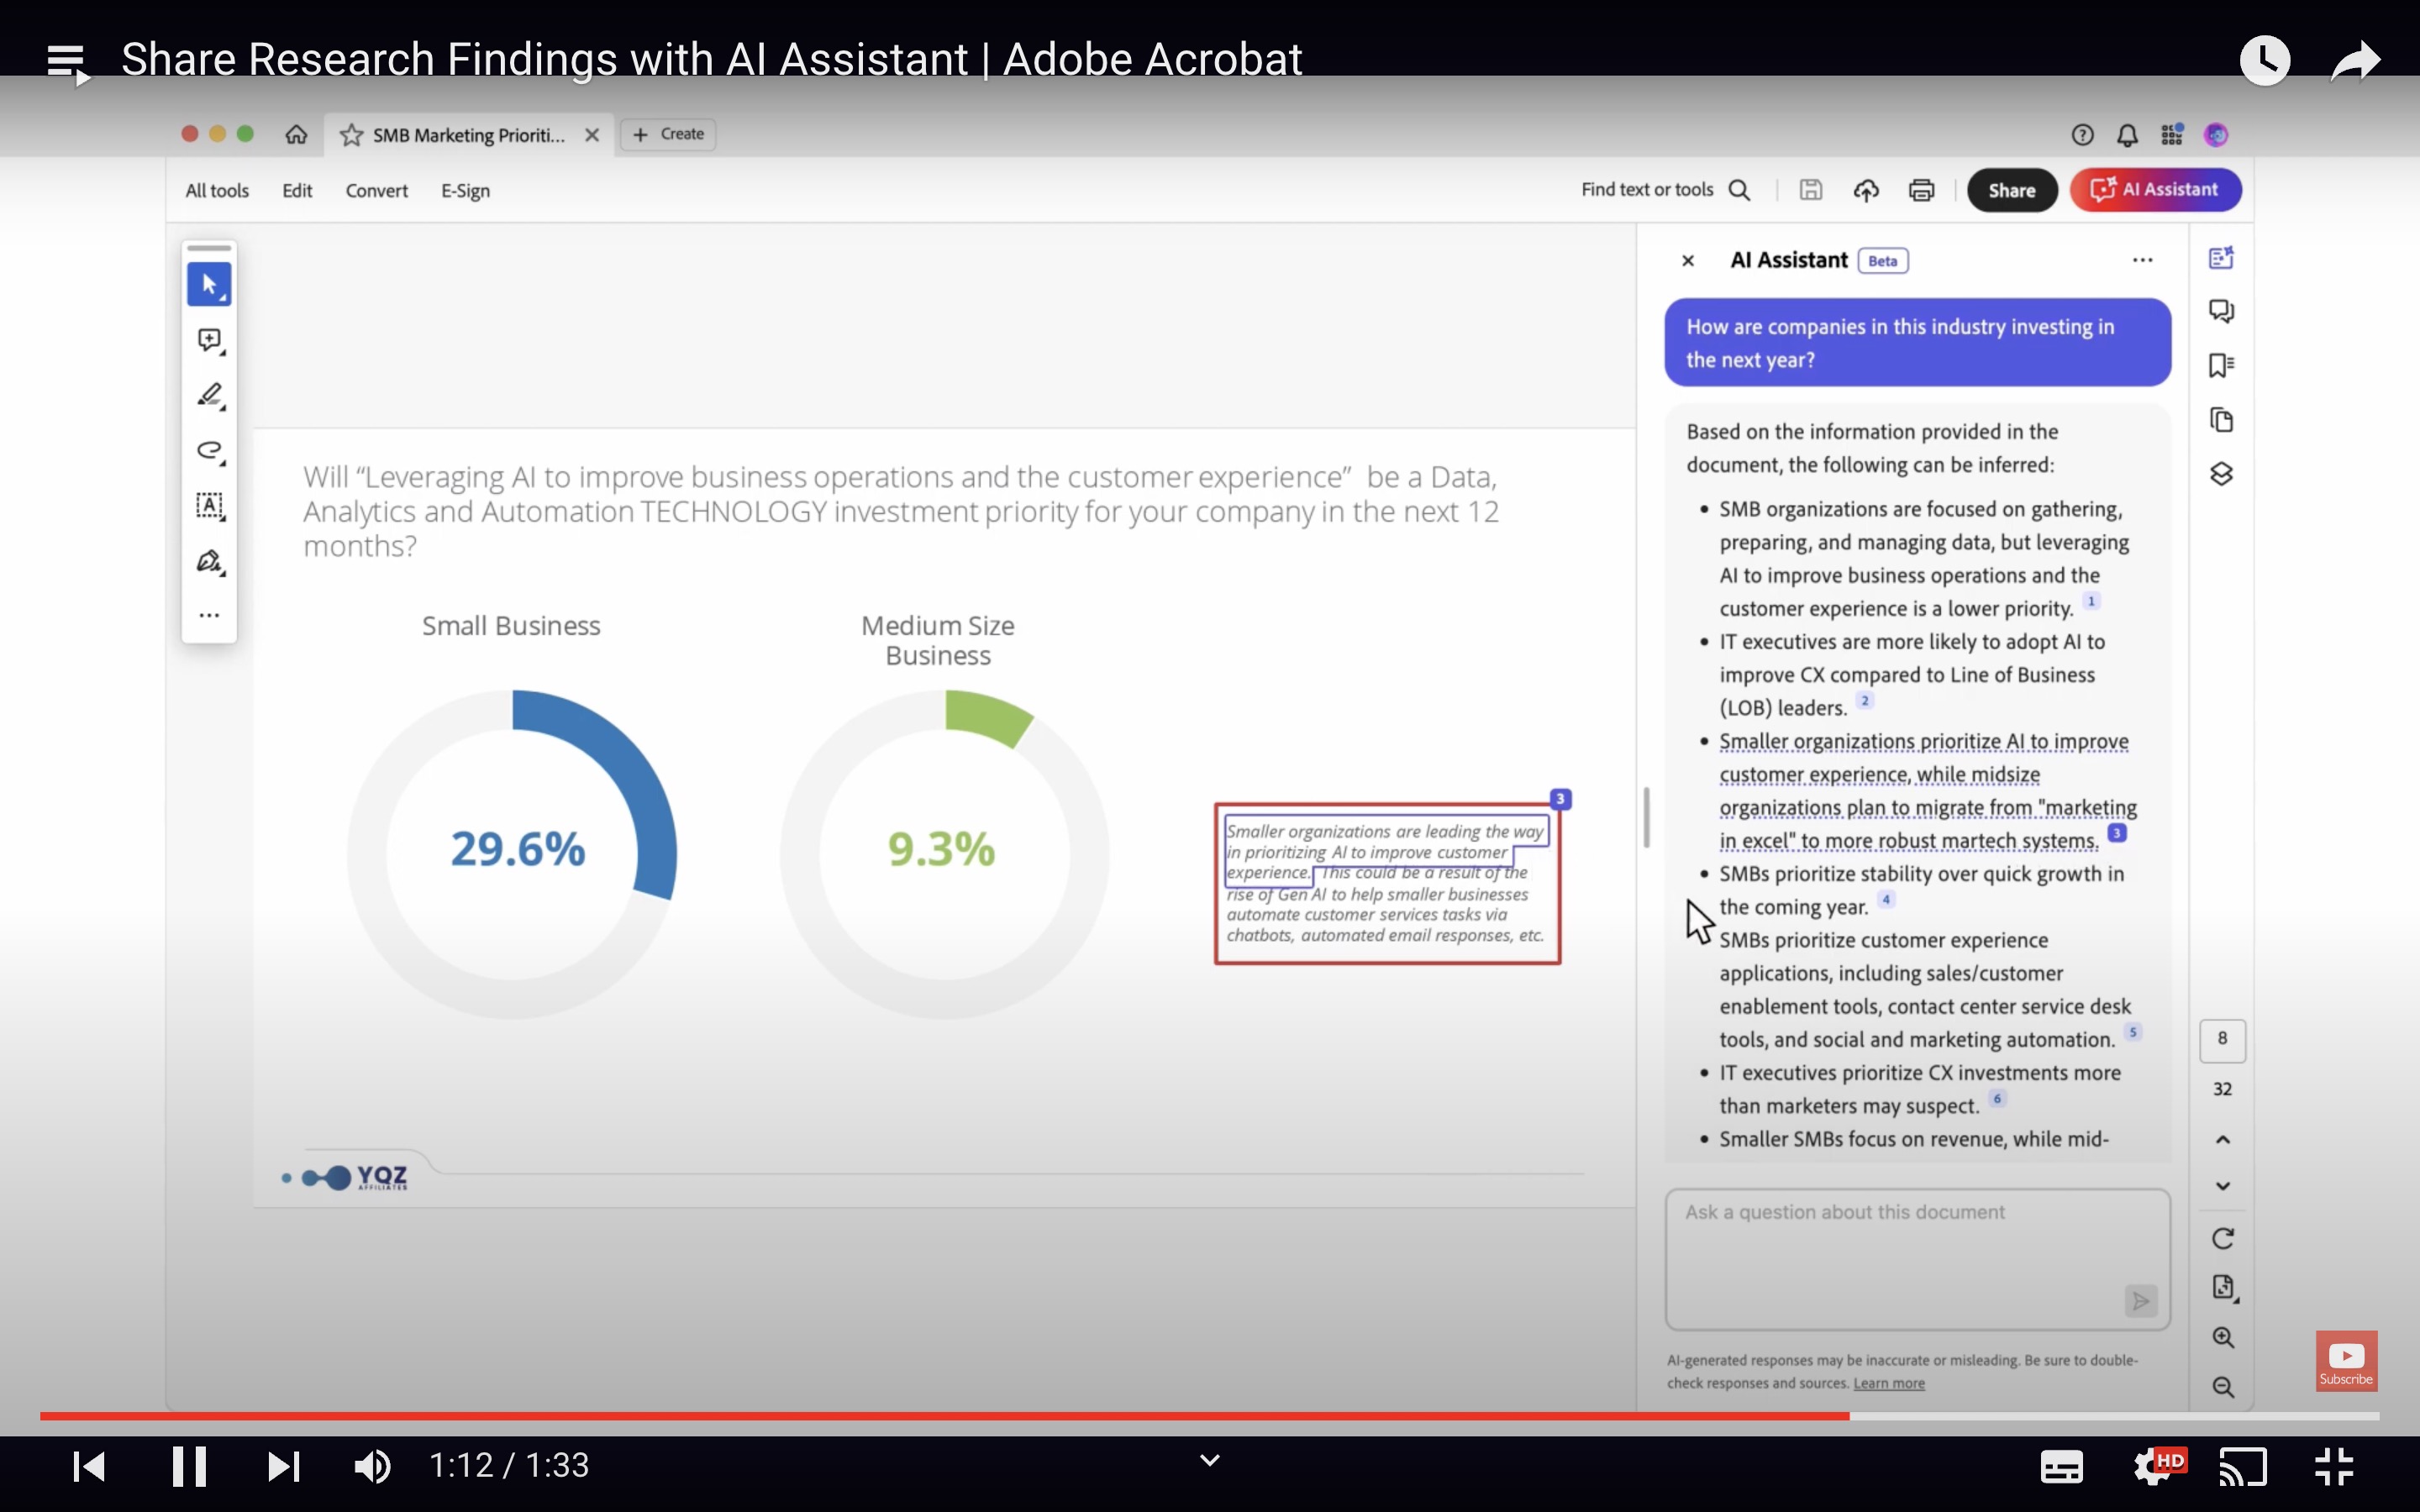The width and height of the screenshot is (2420, 1512).
Task: Open the E-Sign menu
Action: (x=466, y=191)
